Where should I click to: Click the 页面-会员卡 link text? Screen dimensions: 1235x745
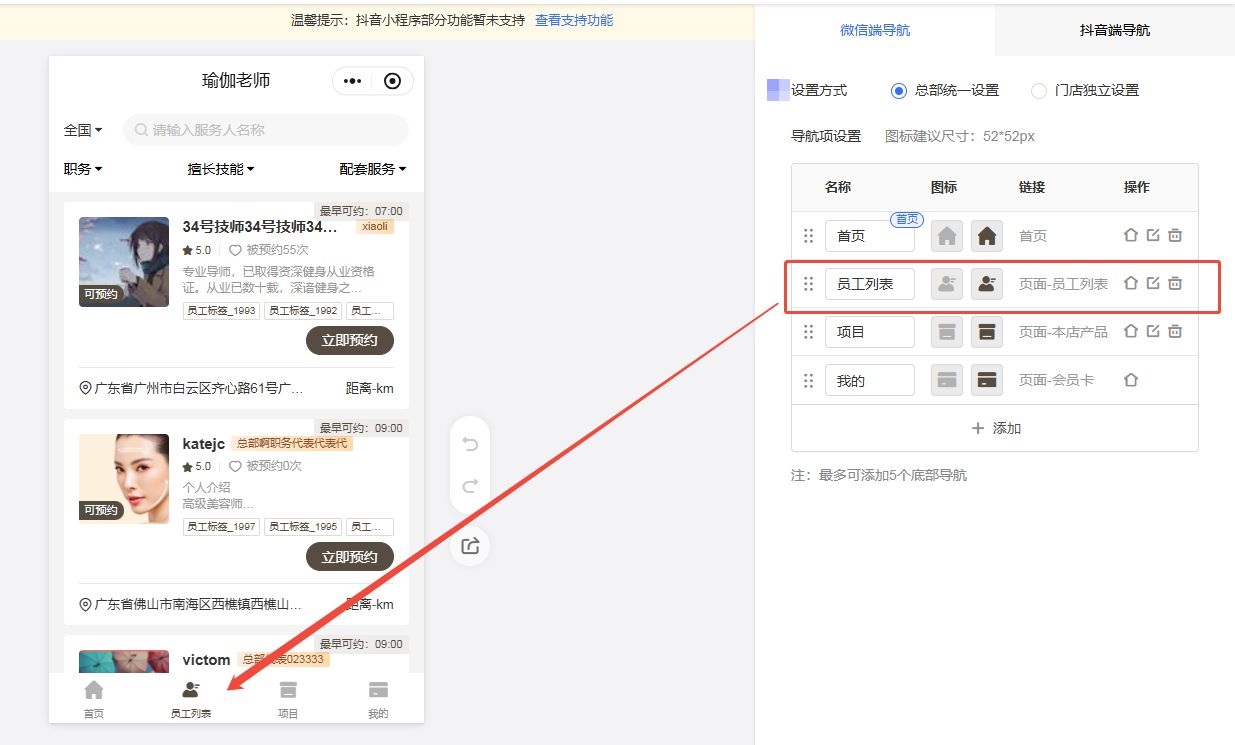[x=1055, y=380]
